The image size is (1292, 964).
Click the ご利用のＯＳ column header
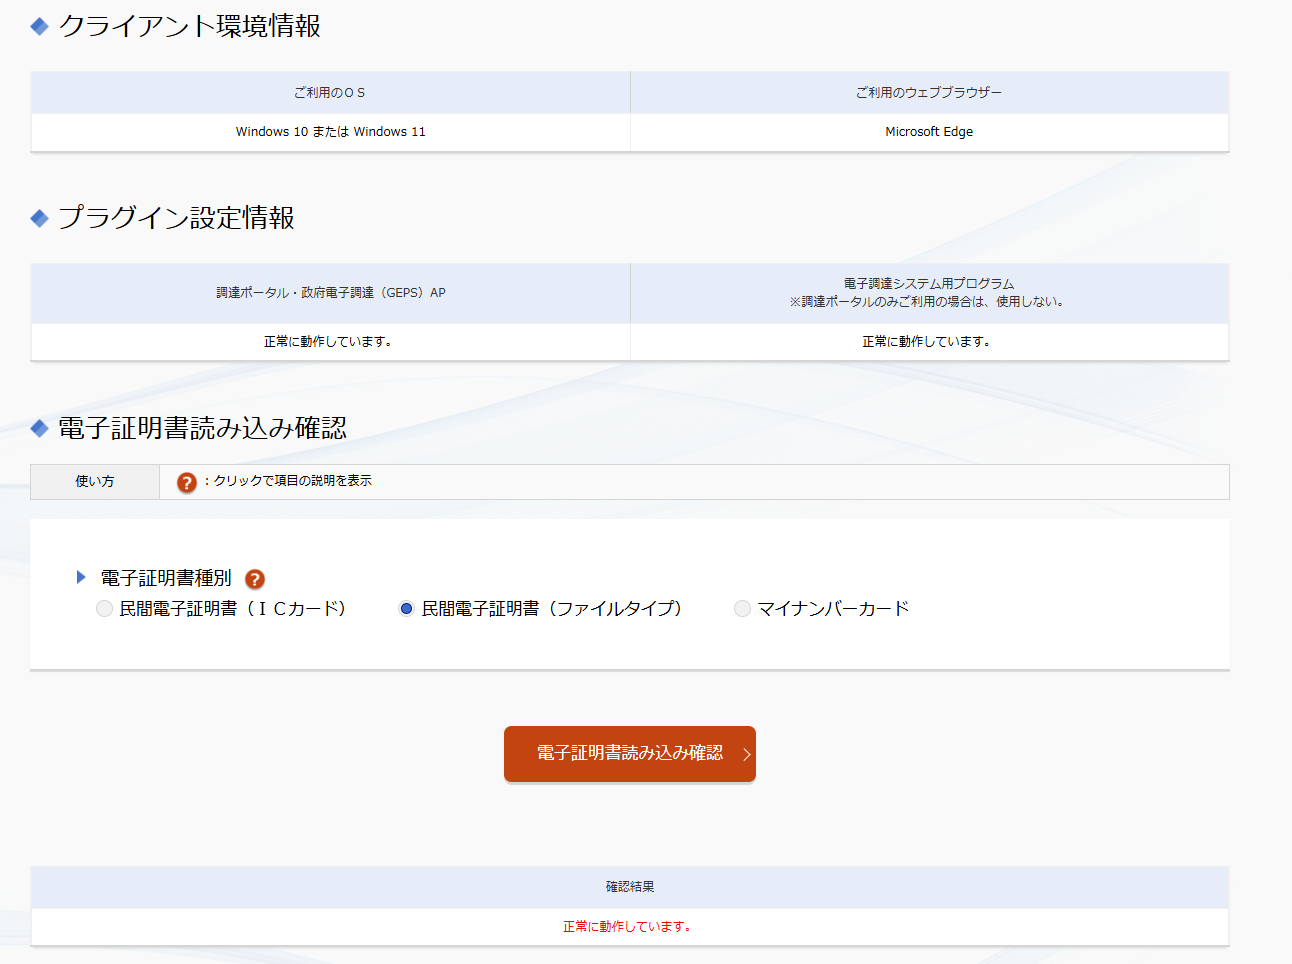330,93
